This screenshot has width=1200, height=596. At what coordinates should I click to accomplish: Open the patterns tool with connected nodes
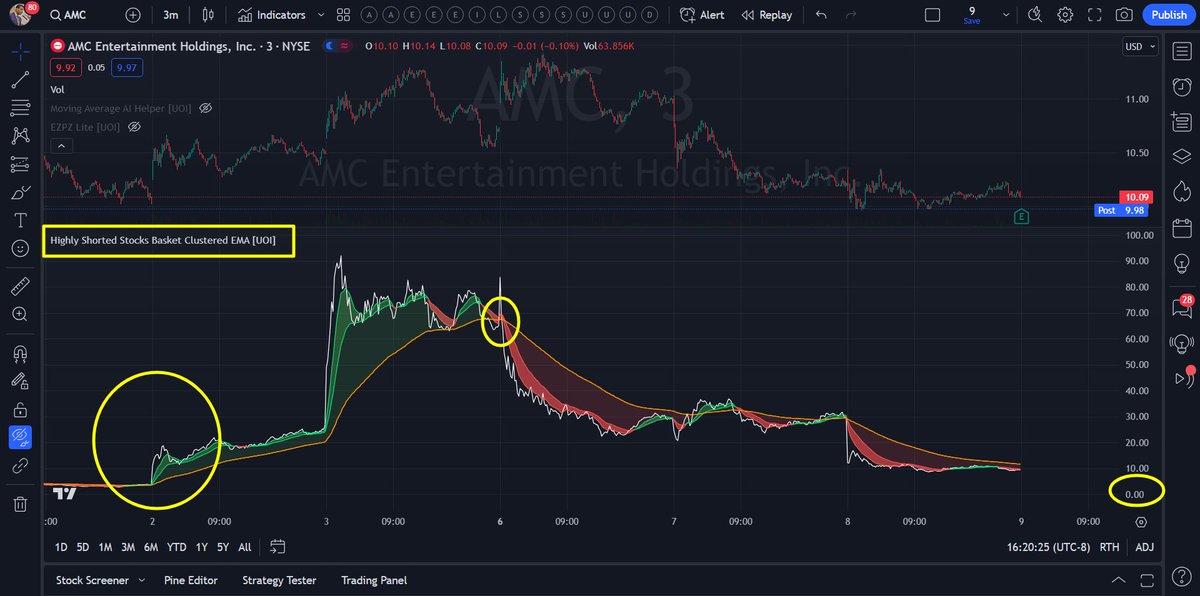point(20,135)
